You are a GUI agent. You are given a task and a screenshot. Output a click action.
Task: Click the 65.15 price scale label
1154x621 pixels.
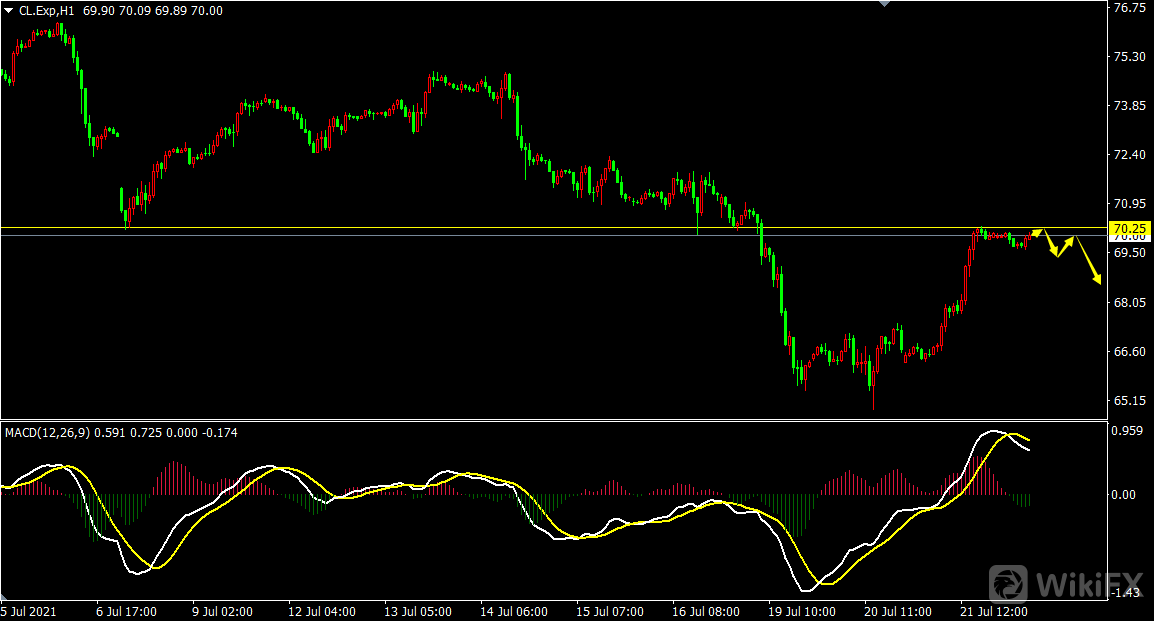[1128, 401]
